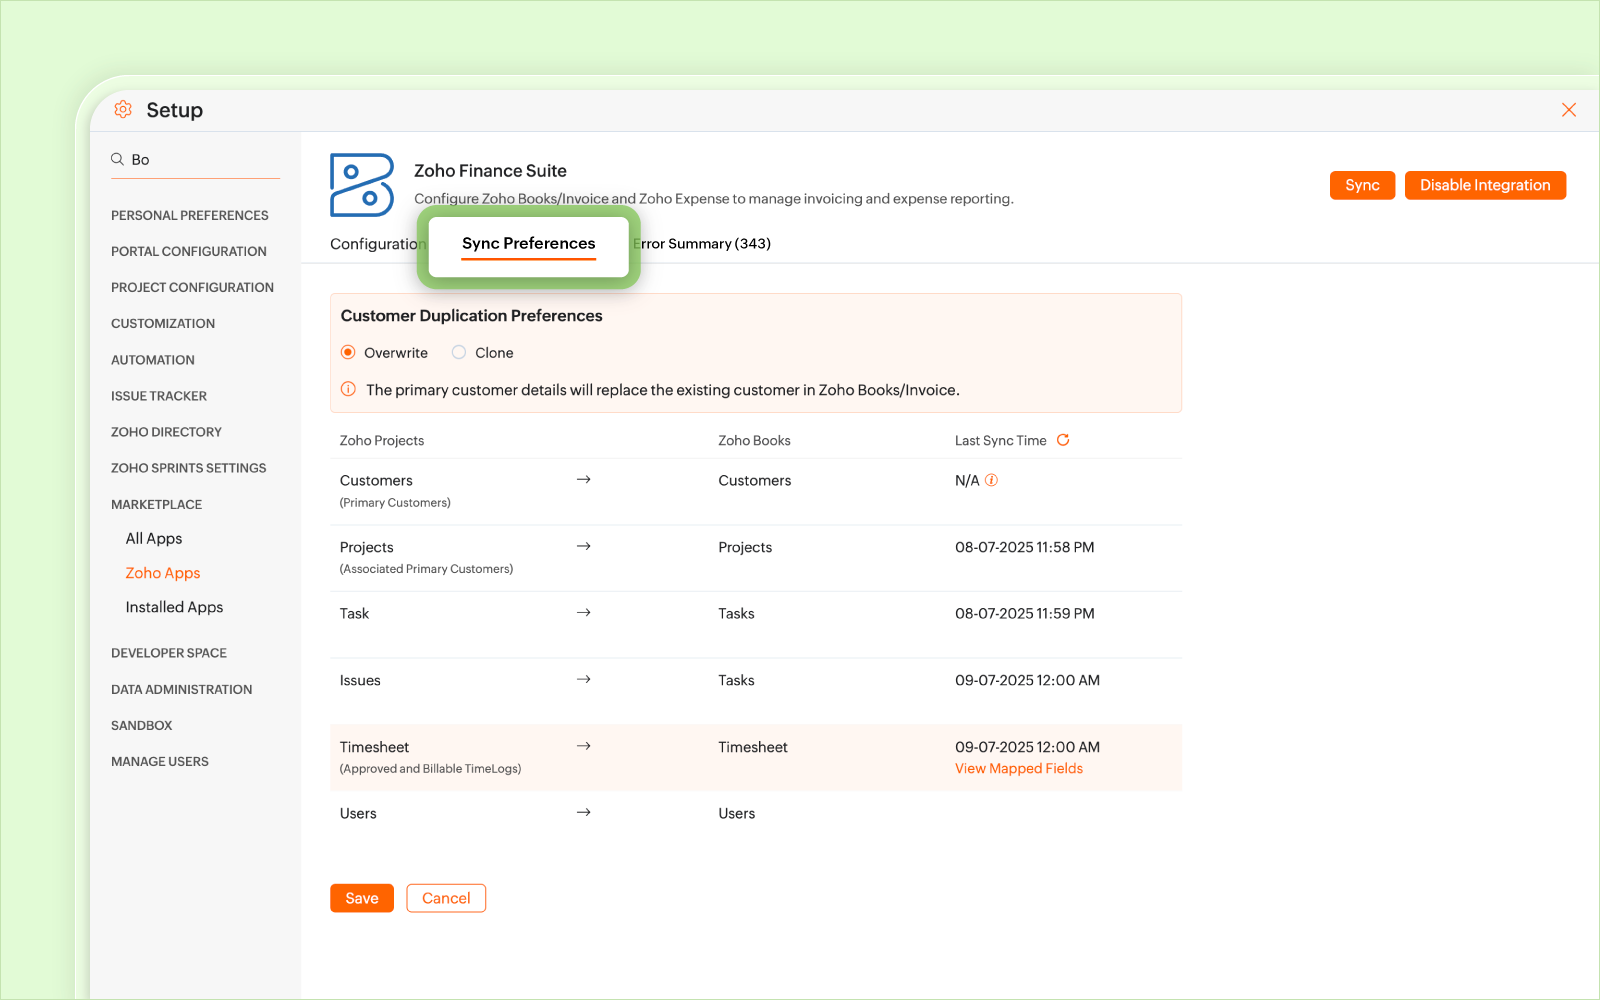The height and width of the screenshot is (1000, 1600).
Task: Switch to the Sync Preferences tab
Action: click(528, 244)
